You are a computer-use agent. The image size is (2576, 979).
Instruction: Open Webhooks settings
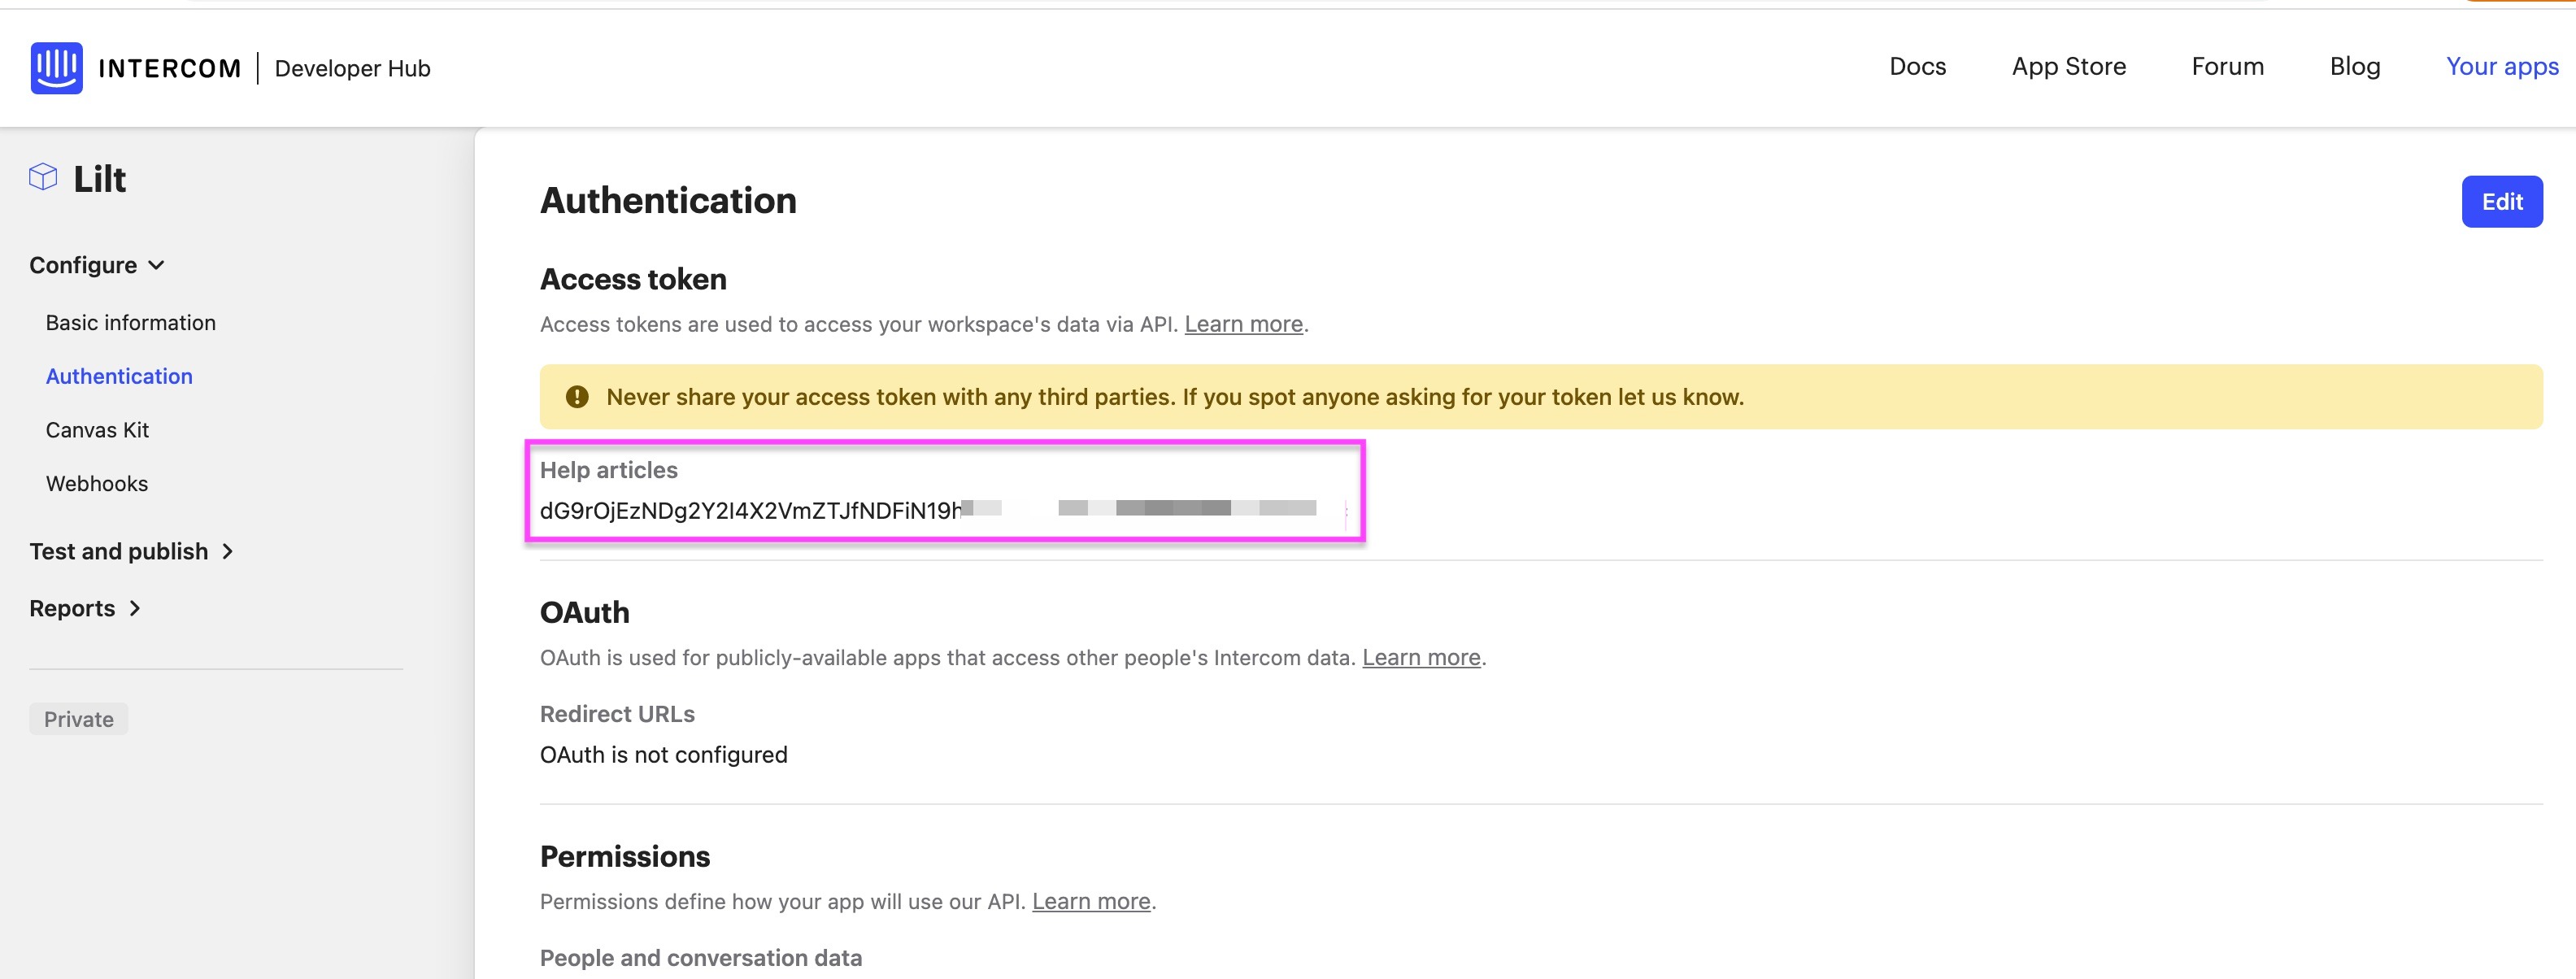click(97, 483)
